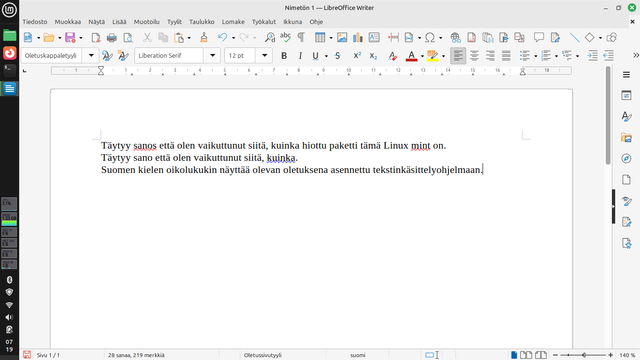Click the suomi language status field
Image resolution: width=640 pixels, height=360 pixels.
coord(358,355)
